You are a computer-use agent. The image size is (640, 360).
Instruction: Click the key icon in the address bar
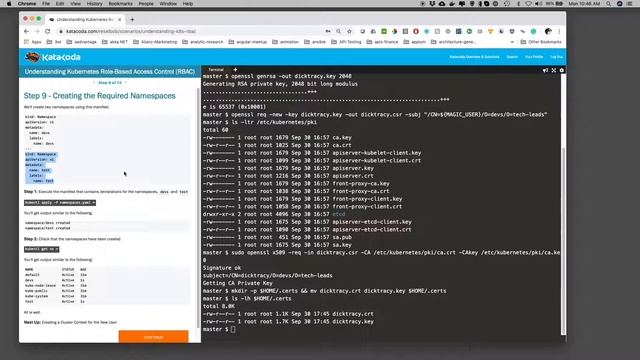[x=328, y=31]
